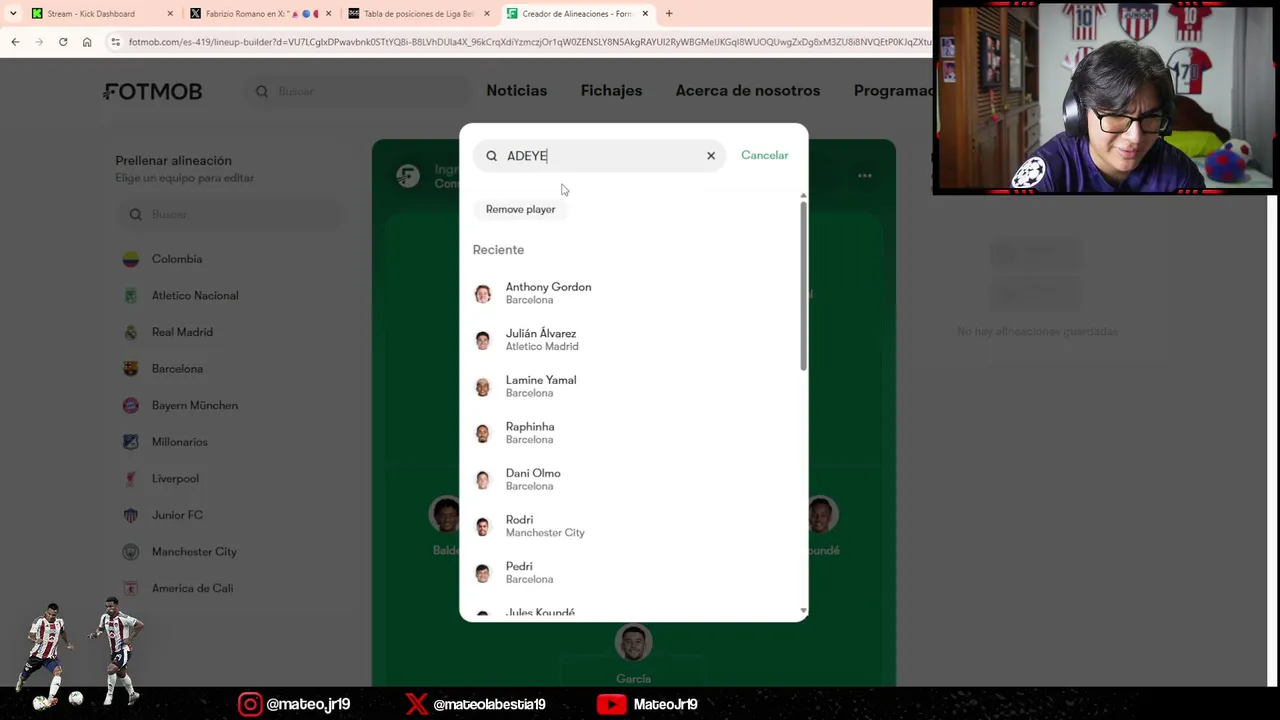
Task: Click the player list scroll-down arrow
Action: (x=803, y=611)
